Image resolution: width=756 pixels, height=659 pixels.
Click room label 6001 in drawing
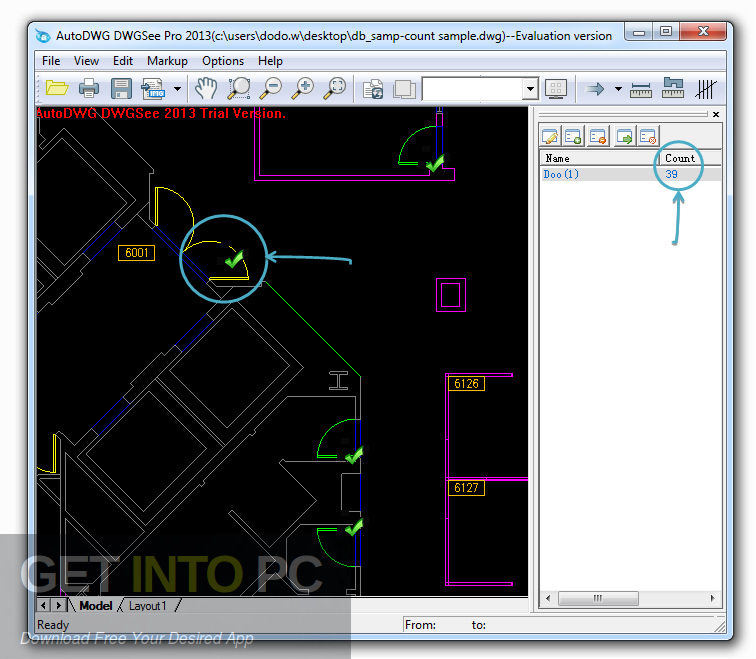coord(136,253)
